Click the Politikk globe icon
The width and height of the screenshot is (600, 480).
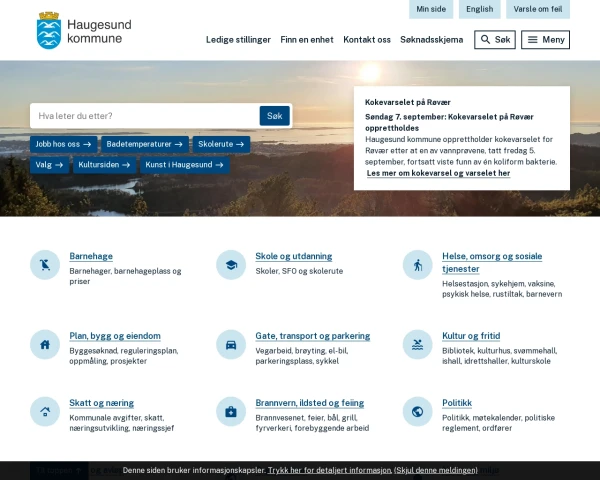417,411
